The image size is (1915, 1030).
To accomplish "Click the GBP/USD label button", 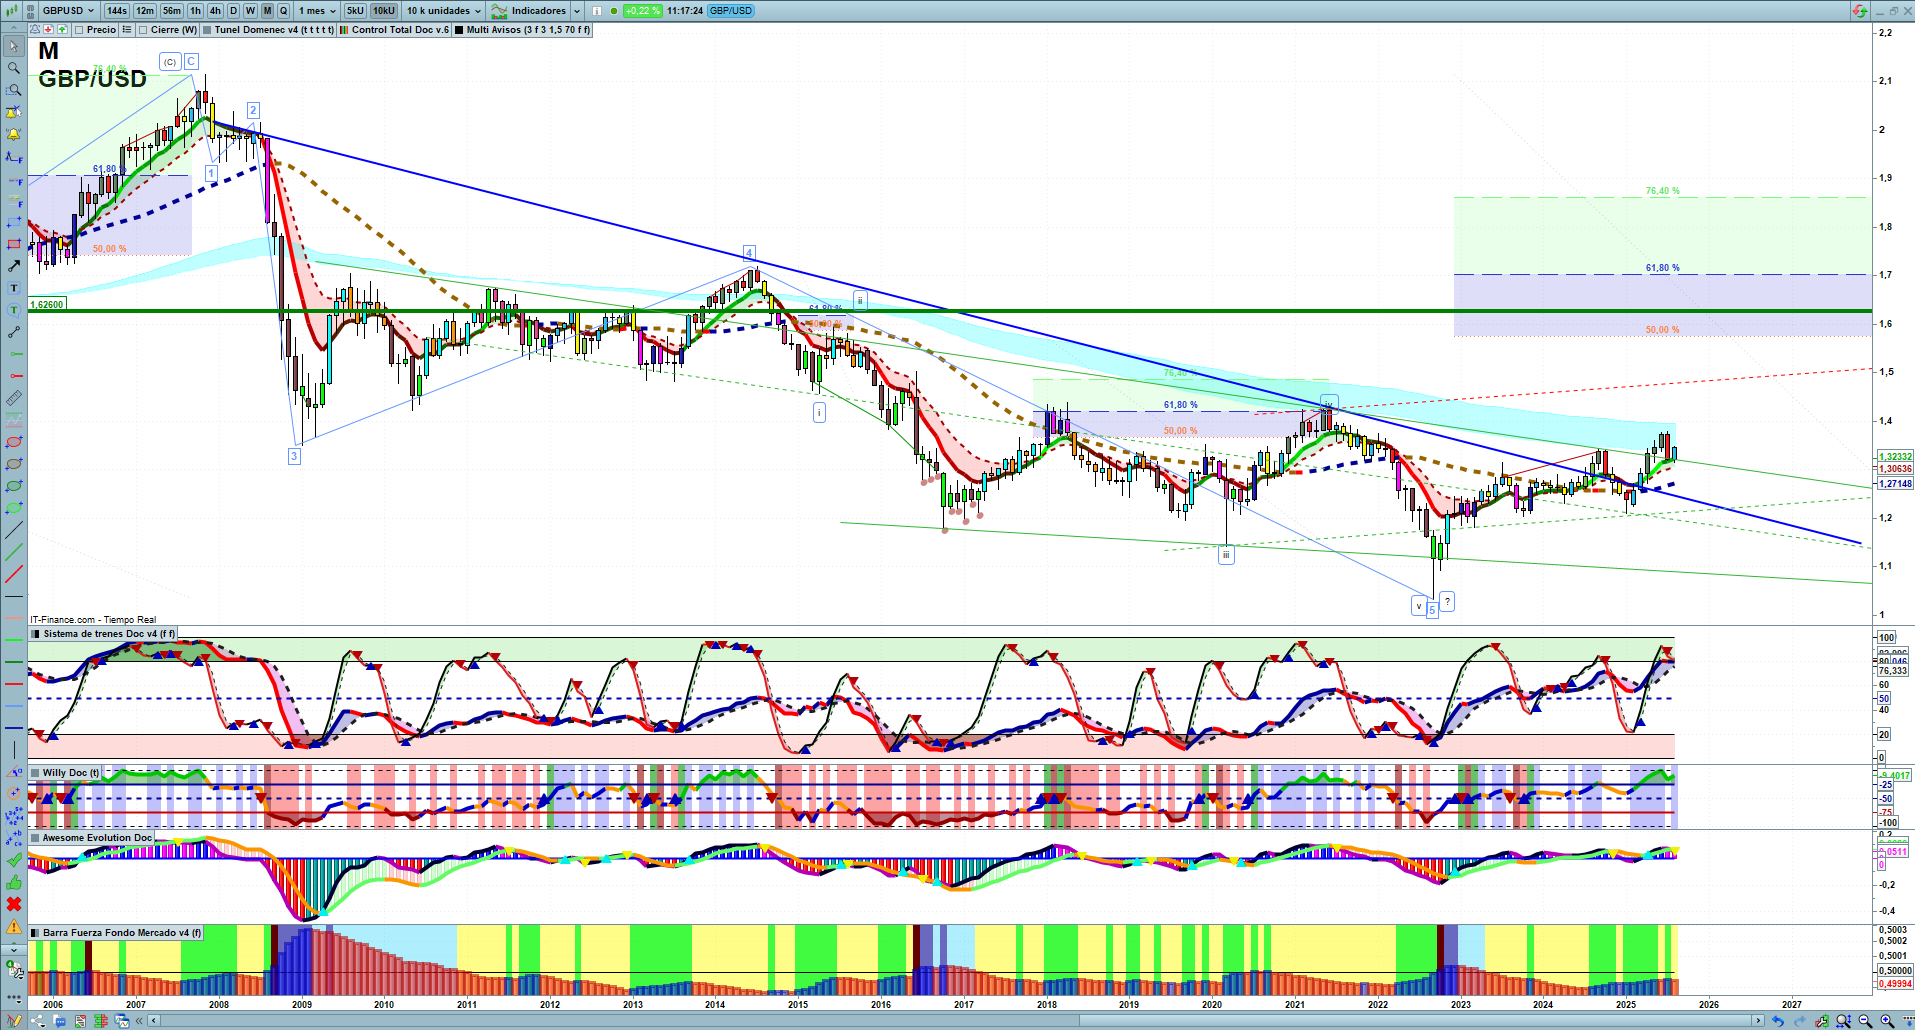I will click(x=731, y=11).
